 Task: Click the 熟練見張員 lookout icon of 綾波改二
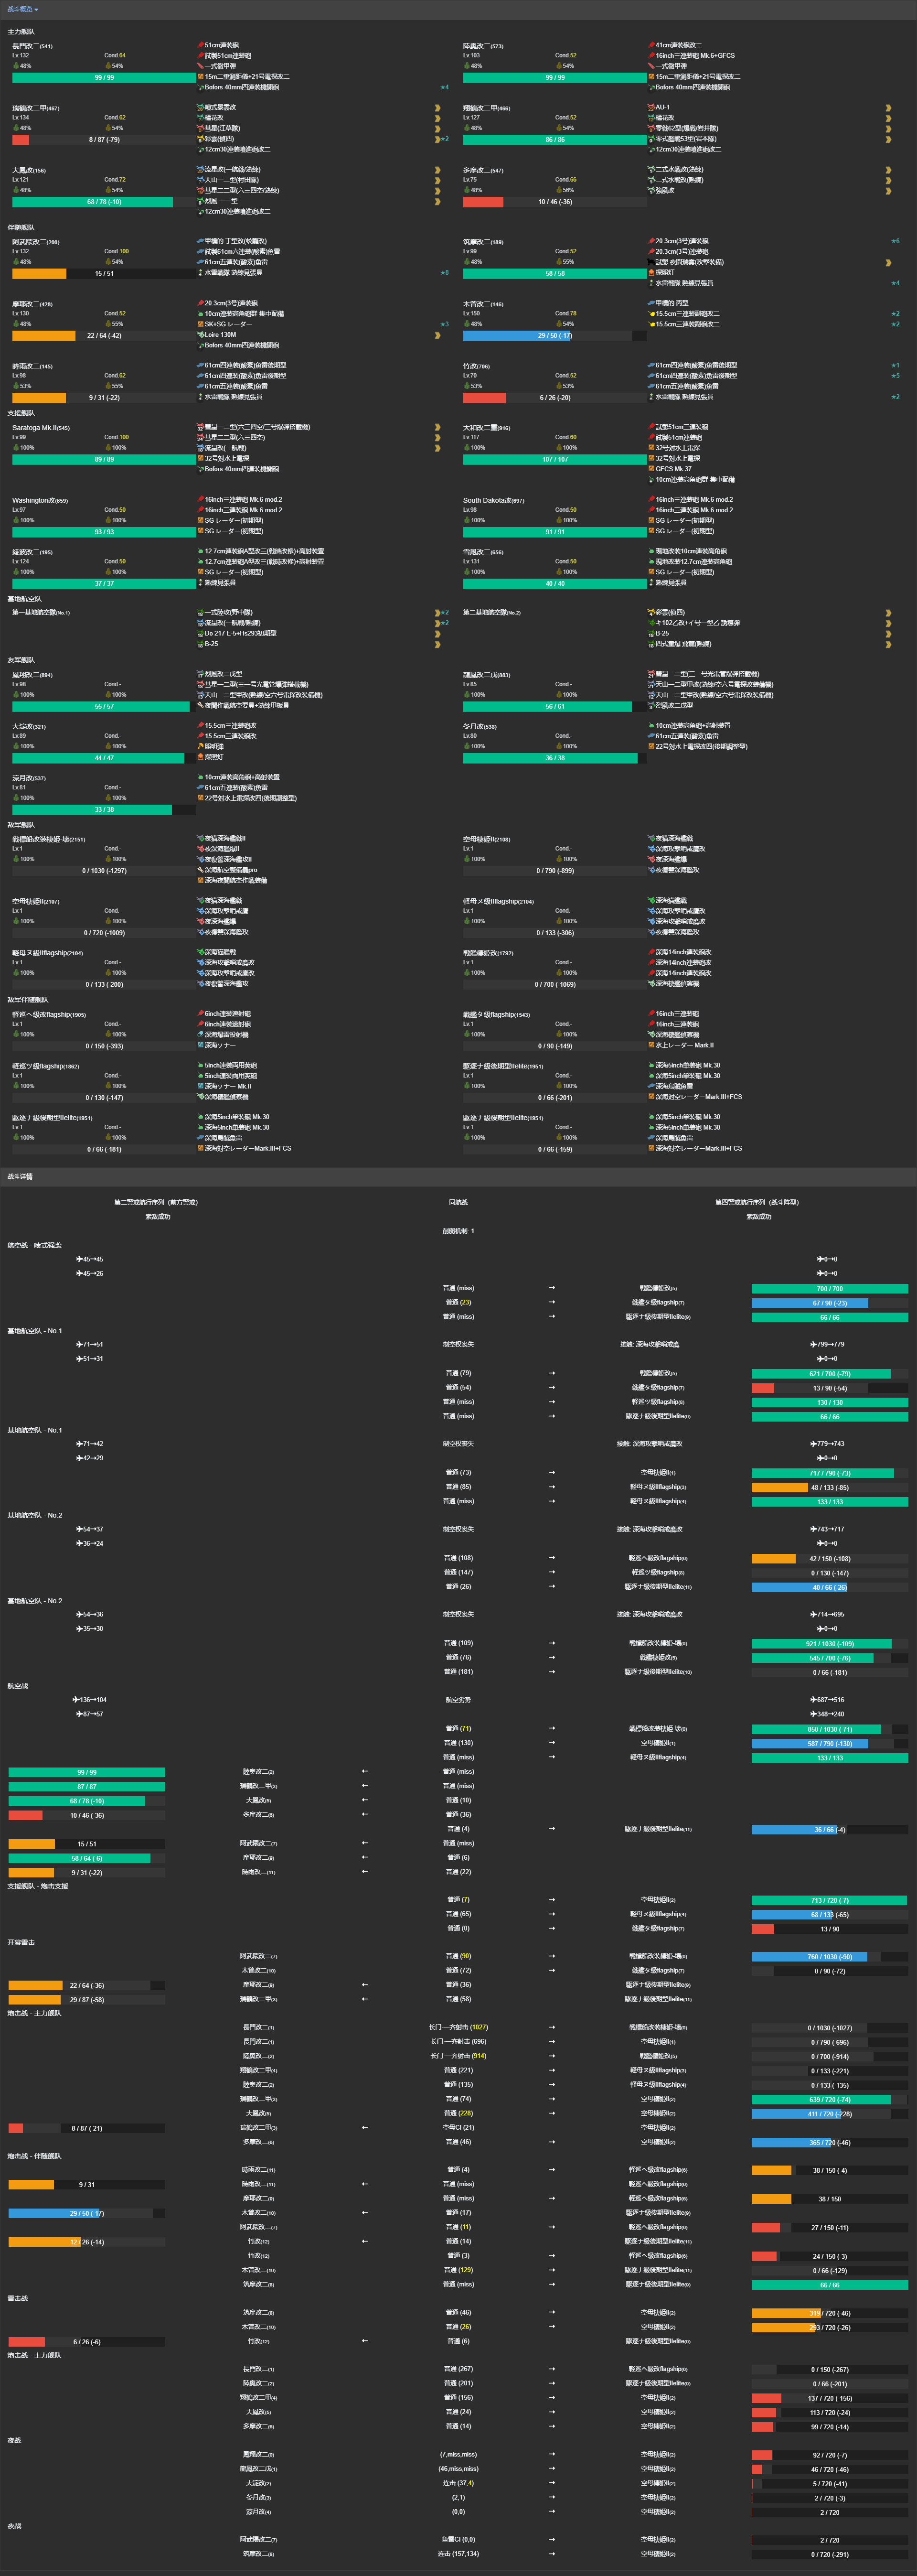(201, 582)
